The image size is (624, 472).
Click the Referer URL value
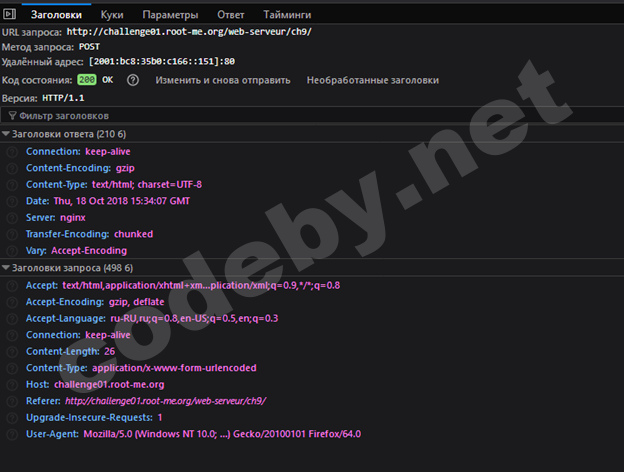[x=166, y=401]
